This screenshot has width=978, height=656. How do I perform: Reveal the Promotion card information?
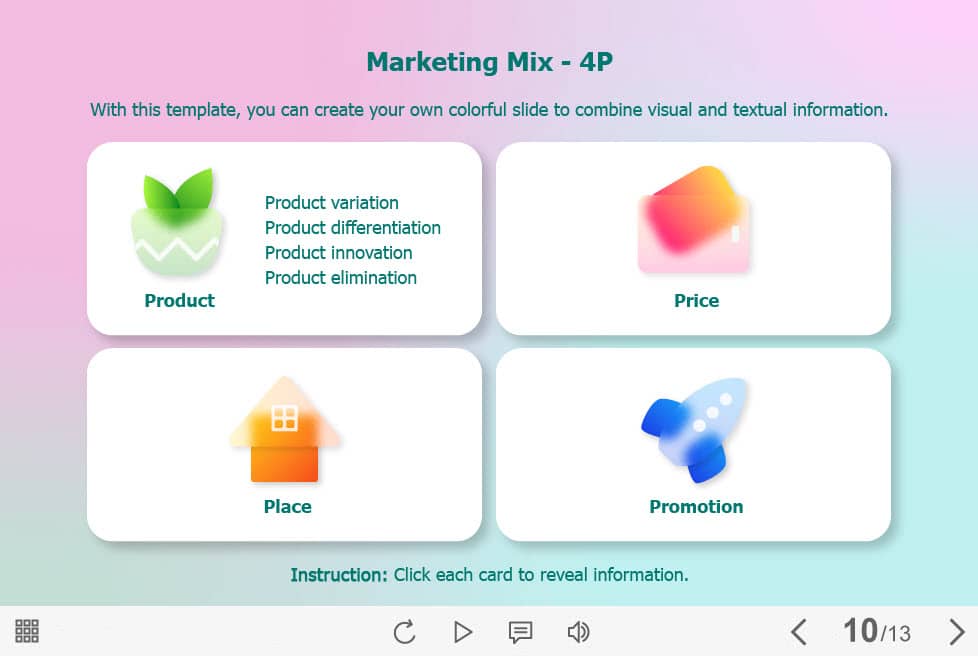point(696,507)
